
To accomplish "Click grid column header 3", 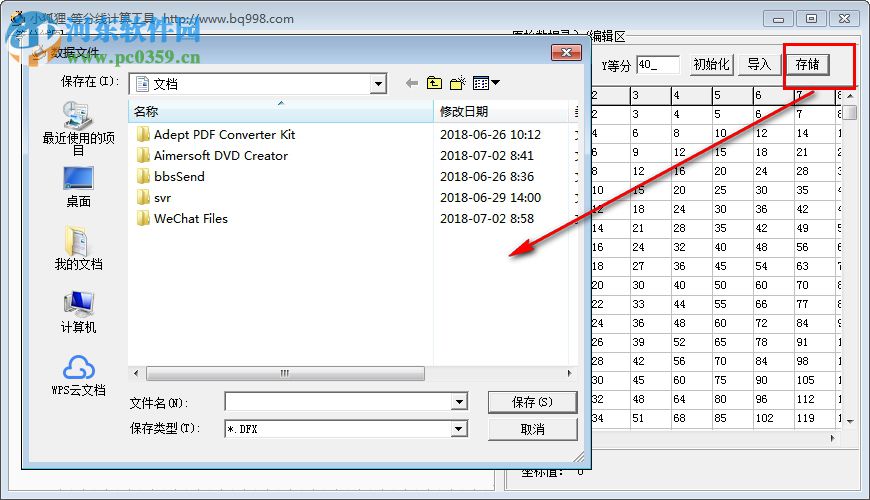I will pos(650,95).
